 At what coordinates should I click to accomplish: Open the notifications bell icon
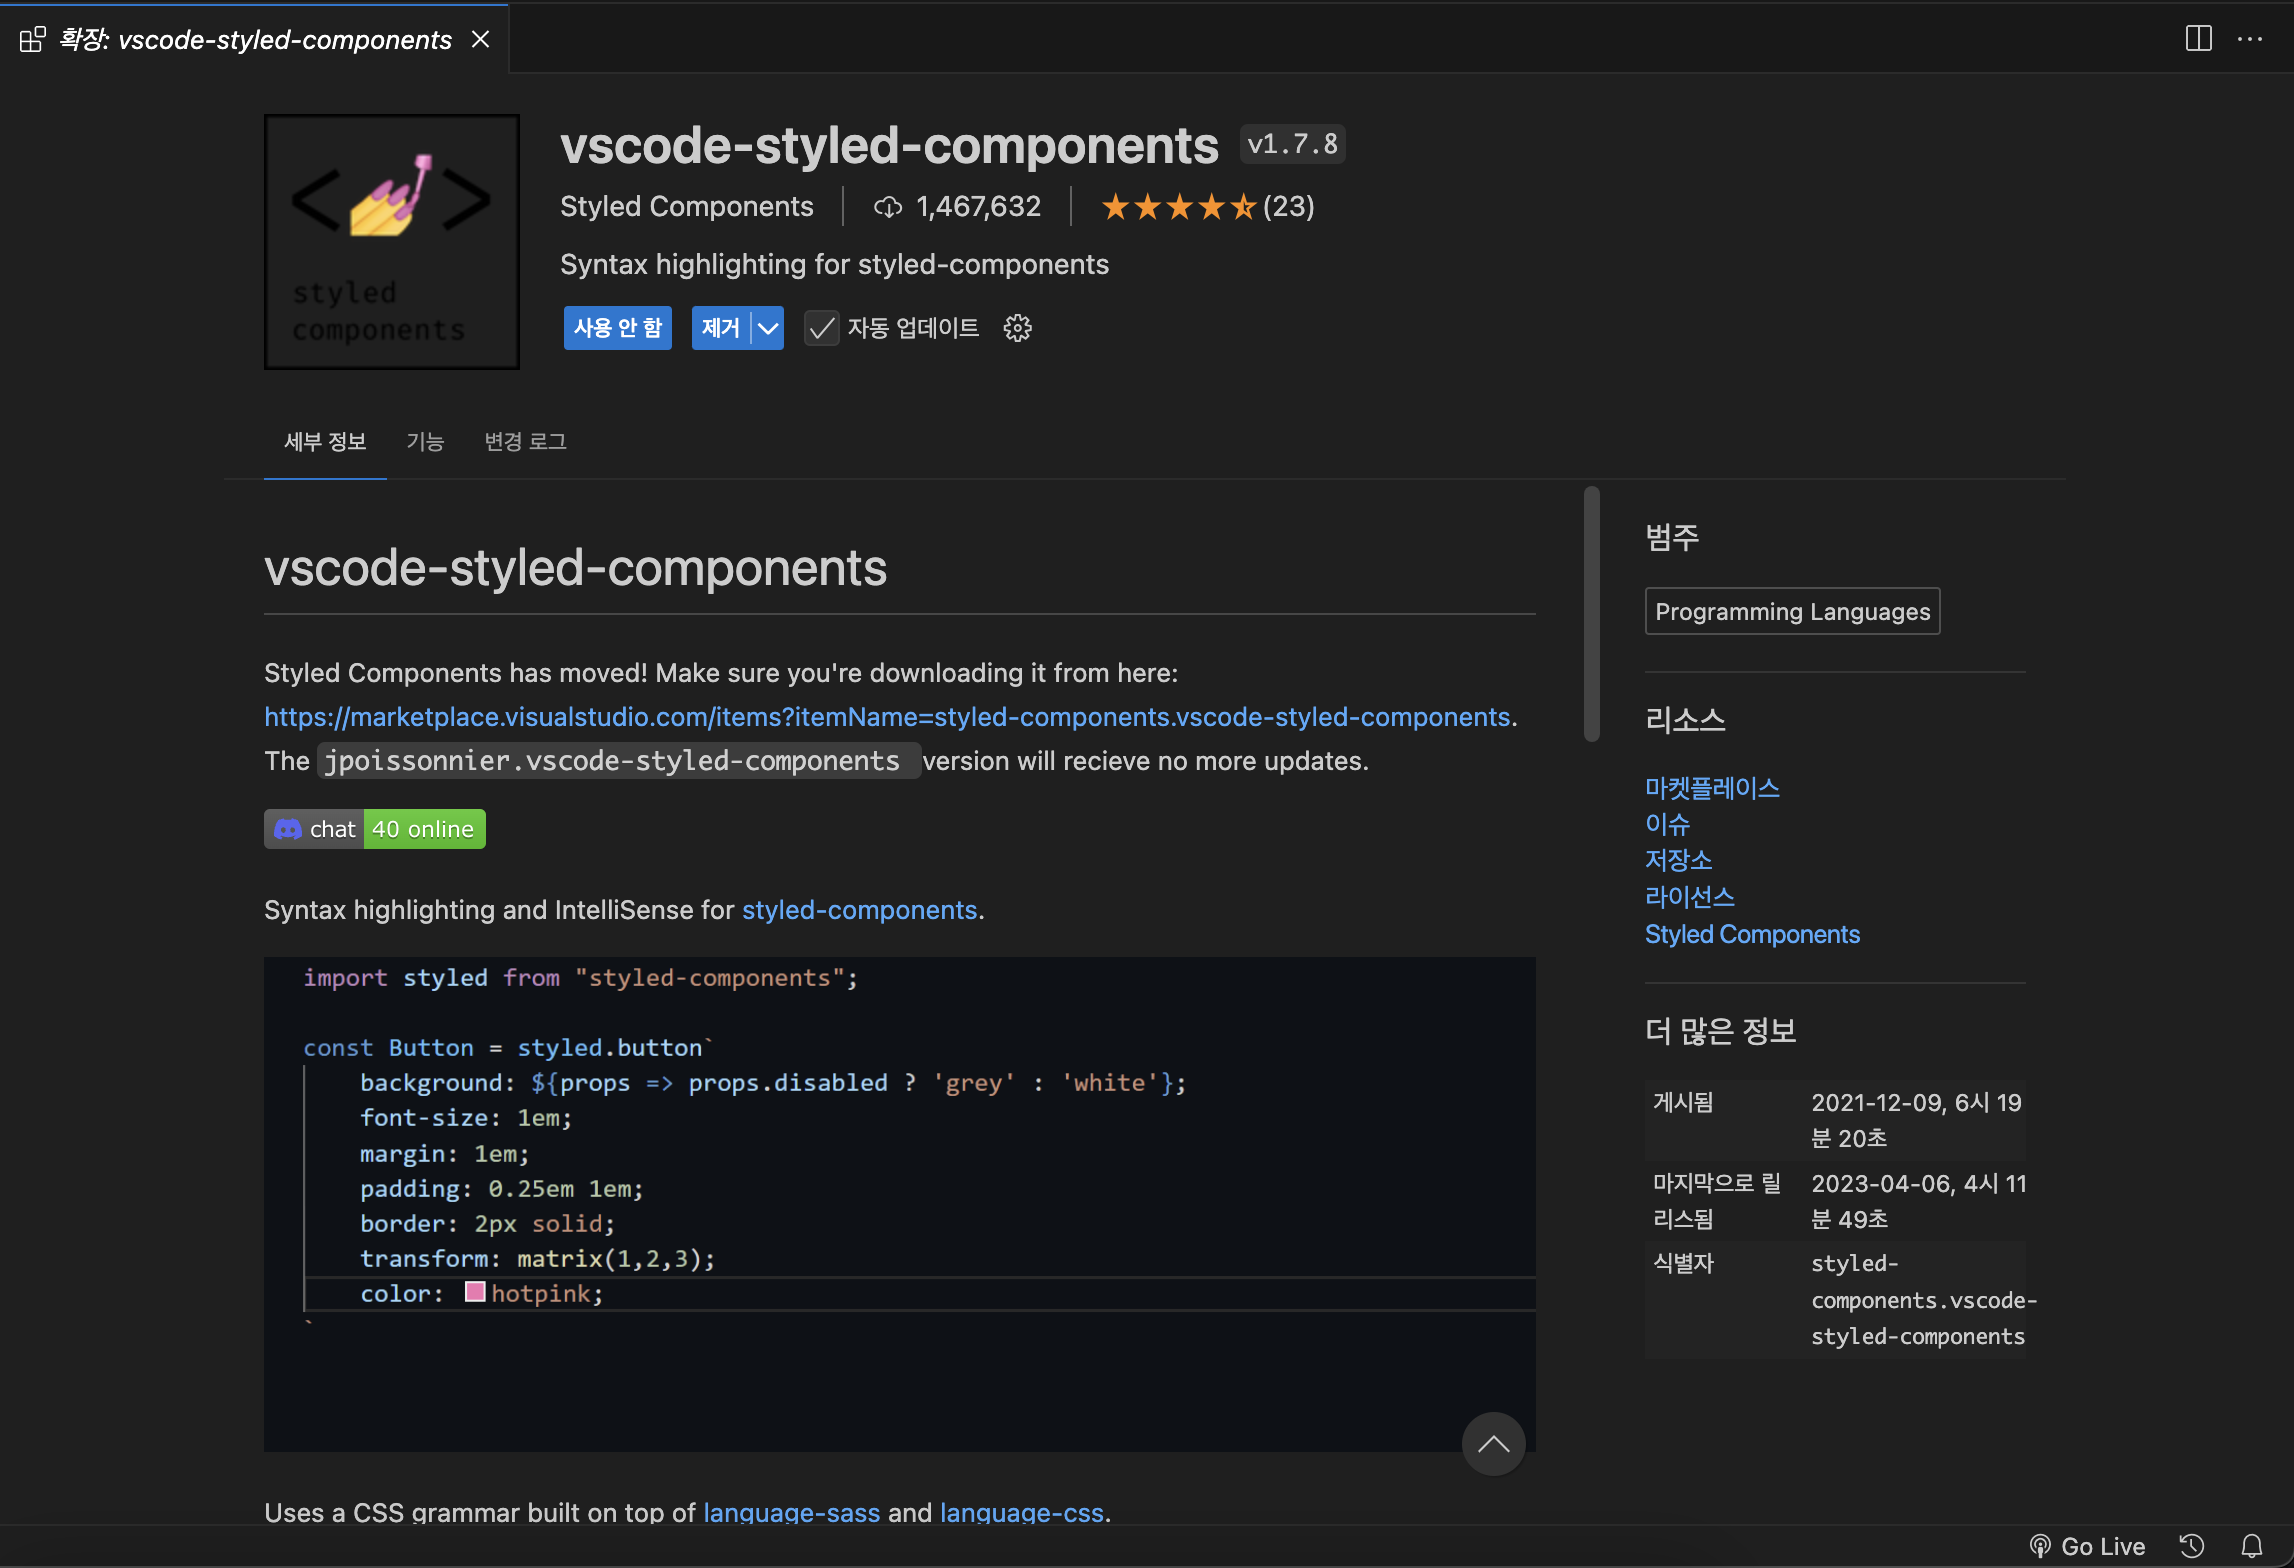point(2252,1546)
